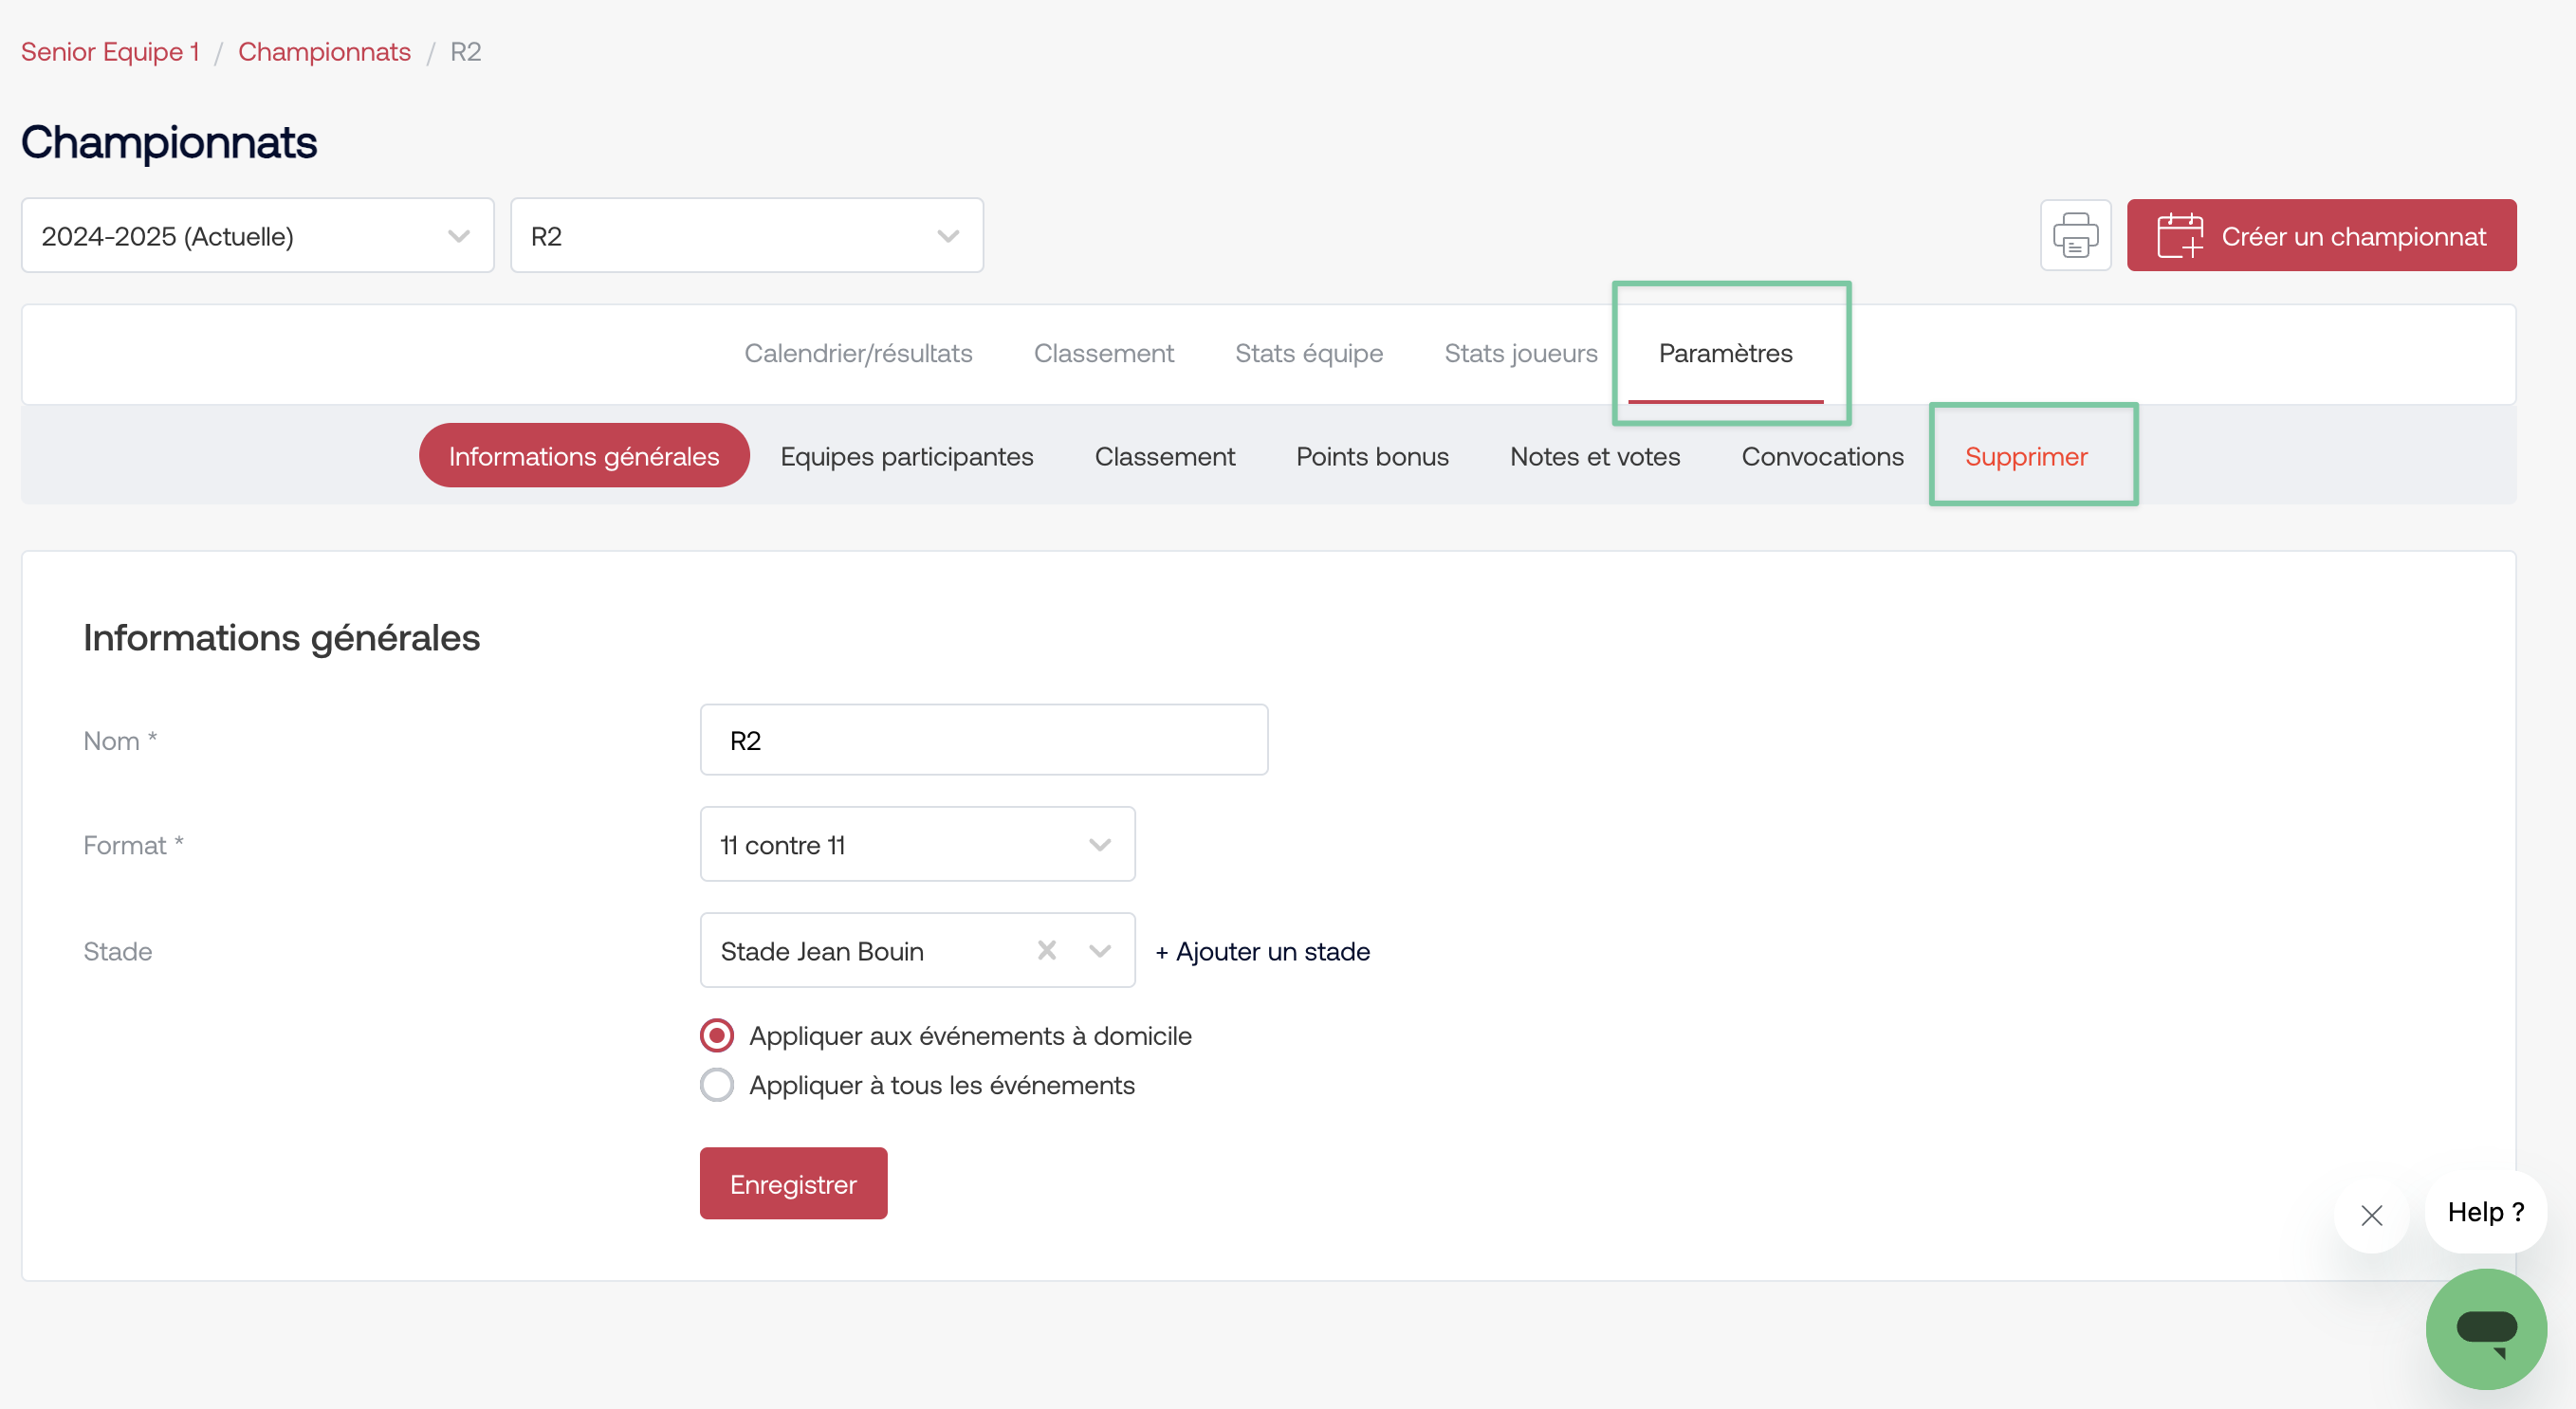Click the R2 breadcrumb text
Viewport: 2576px width, 1409px height.
[x=465, y=51]
